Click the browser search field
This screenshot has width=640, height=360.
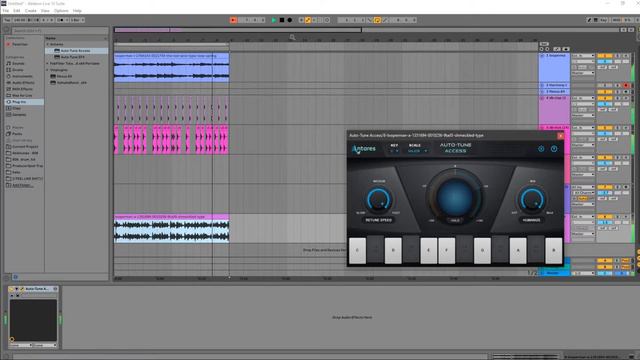coord(60,31)
